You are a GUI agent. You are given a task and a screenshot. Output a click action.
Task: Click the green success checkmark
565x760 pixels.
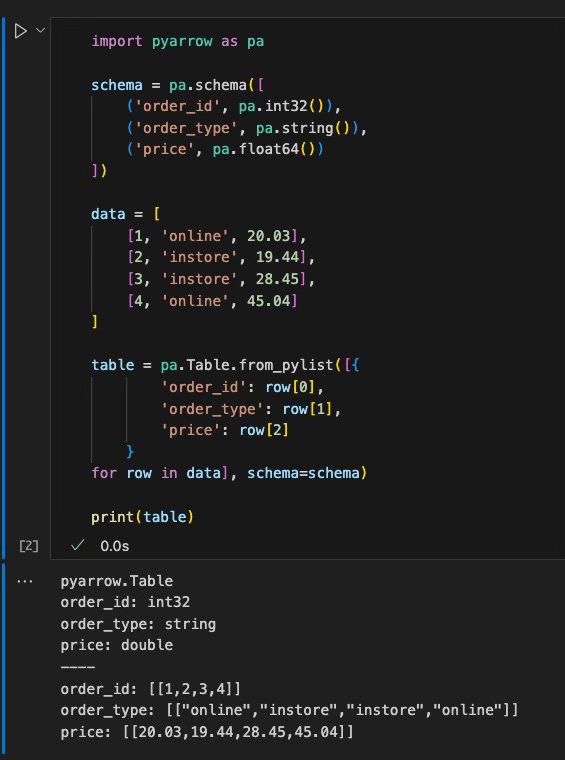[78, 546]
